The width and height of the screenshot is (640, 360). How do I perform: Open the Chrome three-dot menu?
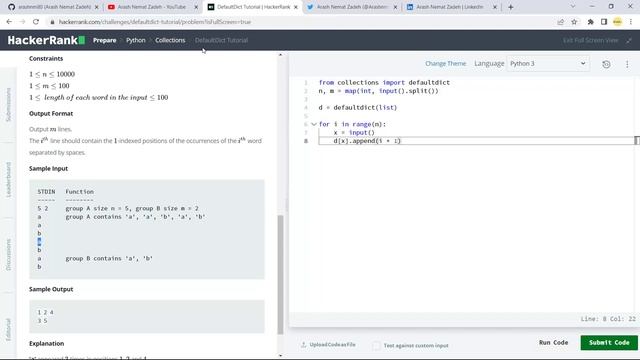[x=631, y=22]
